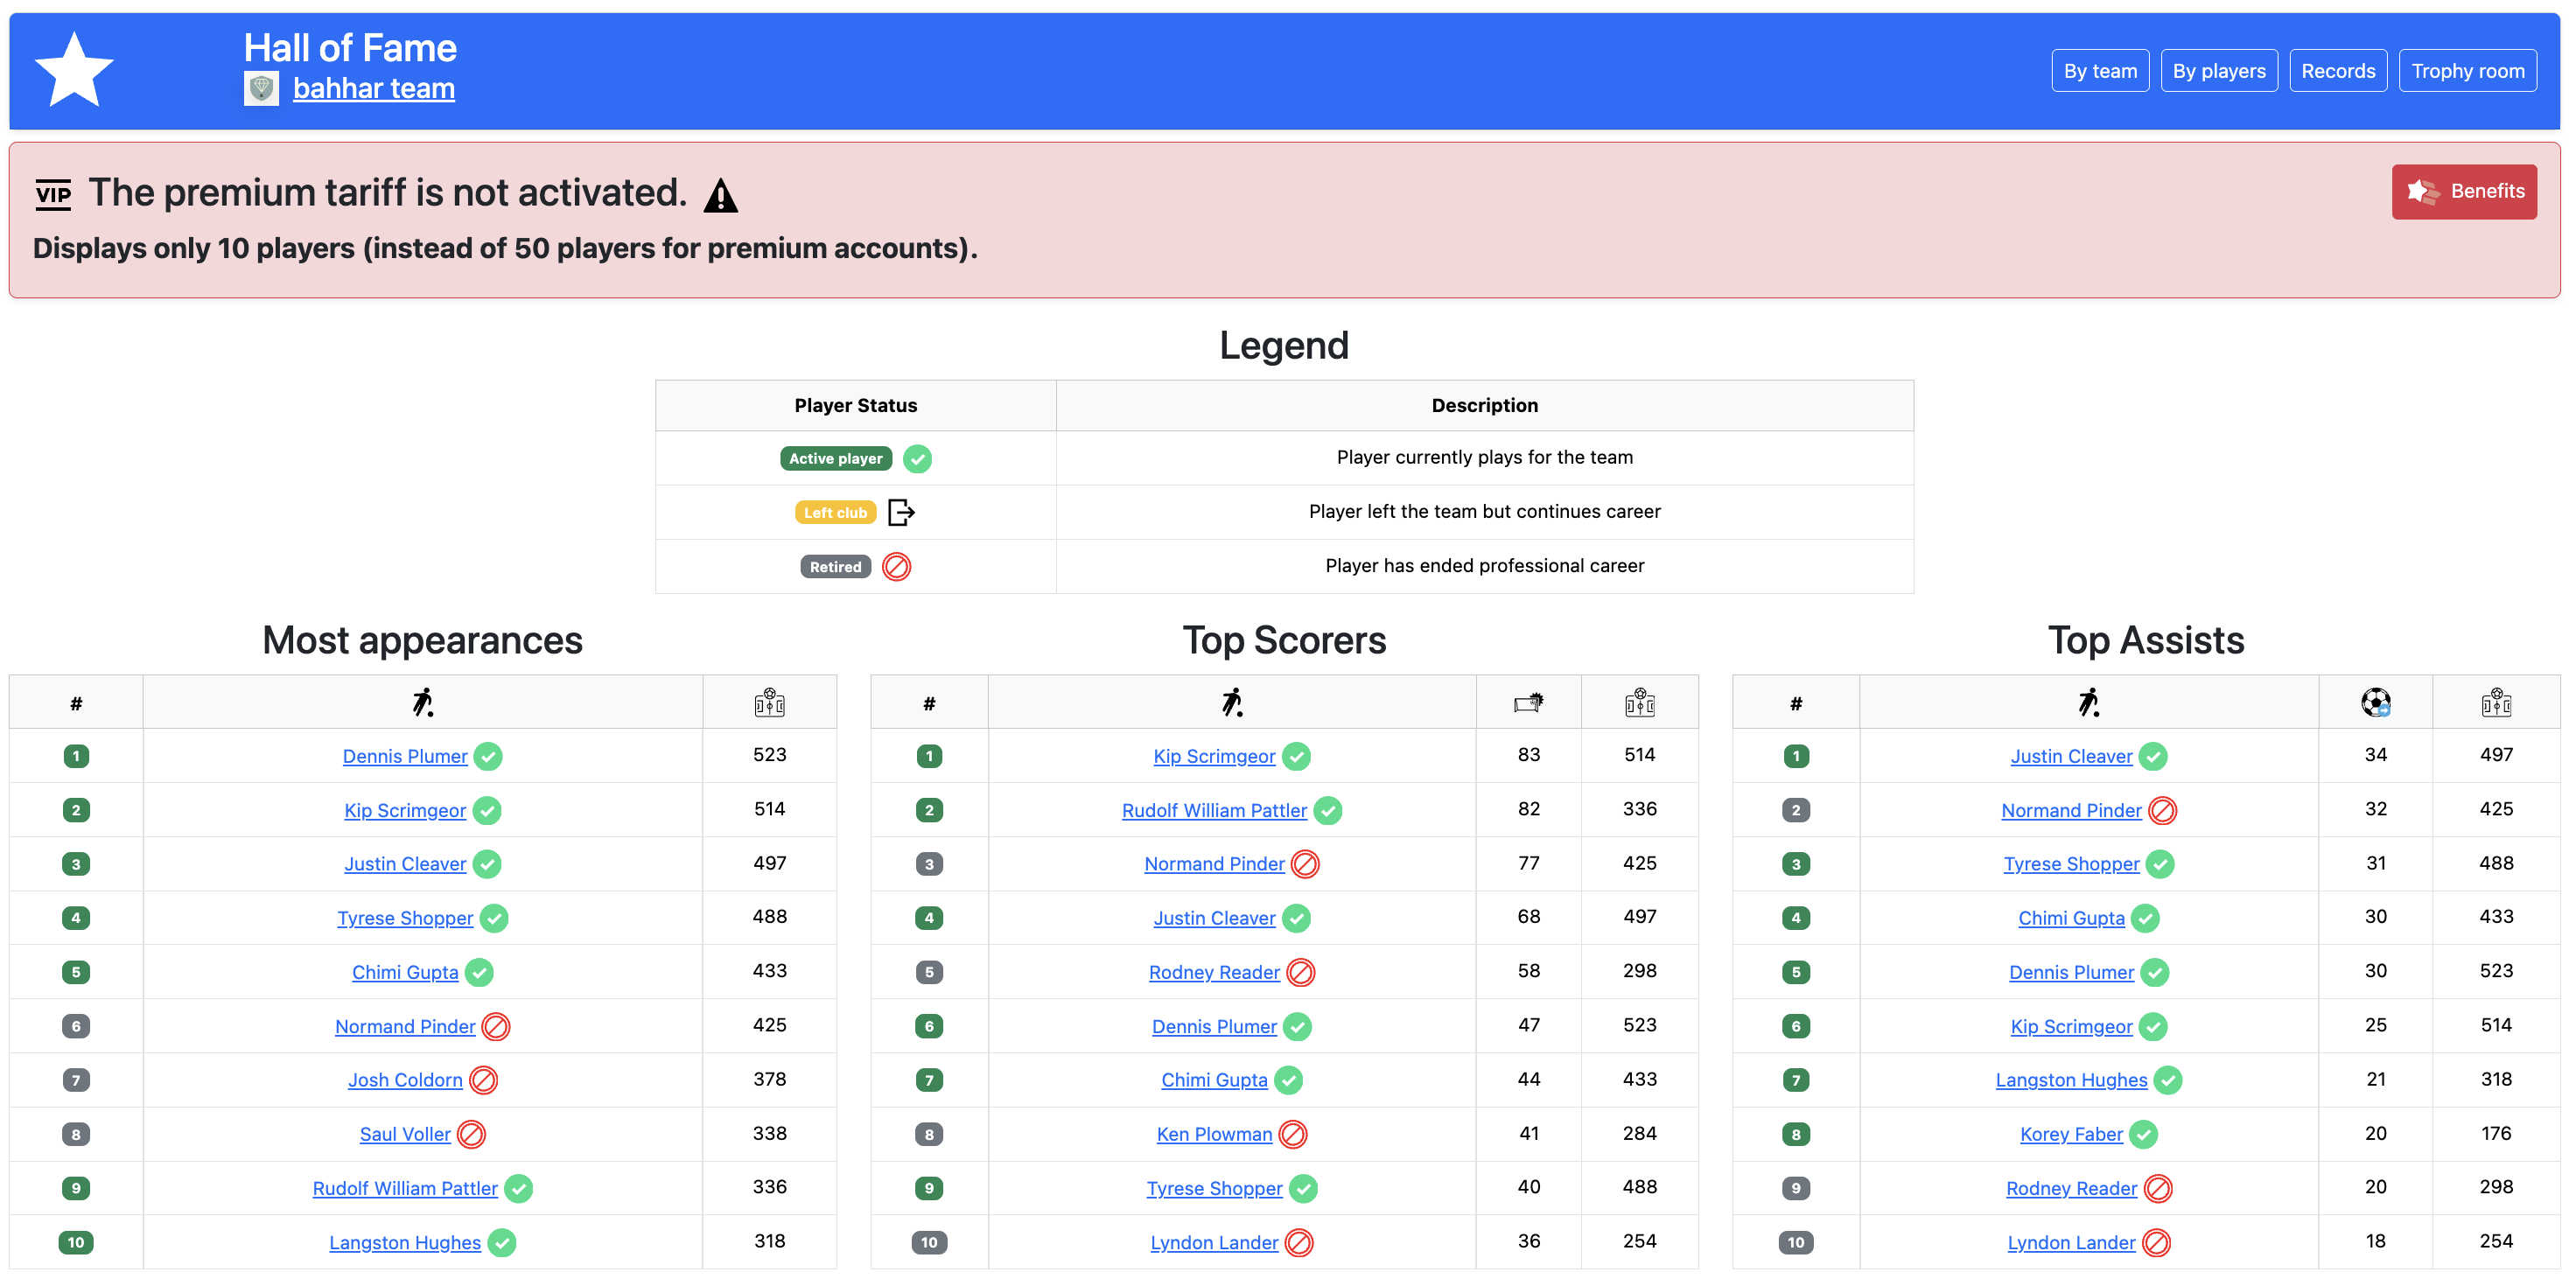
Task: Click the VIP icon in the premium banner
Action: [x=53, y=193]
